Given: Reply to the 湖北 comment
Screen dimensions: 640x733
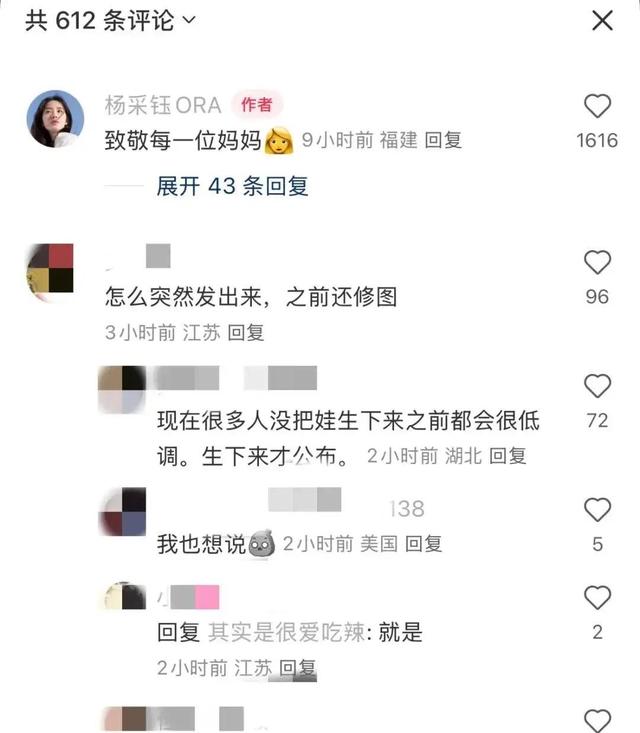Looking at the screenshot, I should coord(508,456).
